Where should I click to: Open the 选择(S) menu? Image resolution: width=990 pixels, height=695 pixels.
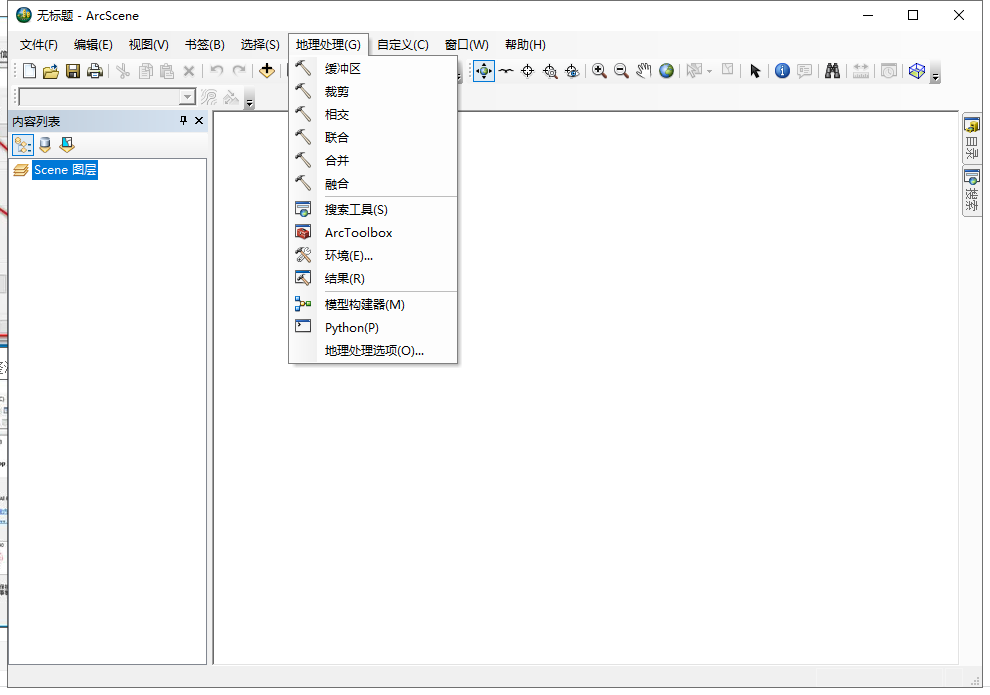259,45
